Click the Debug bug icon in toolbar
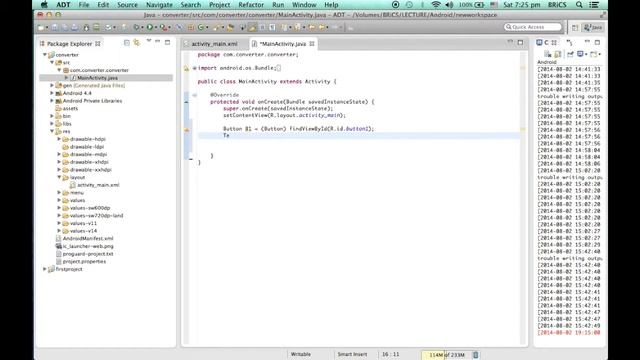 [x=136, y=27]
